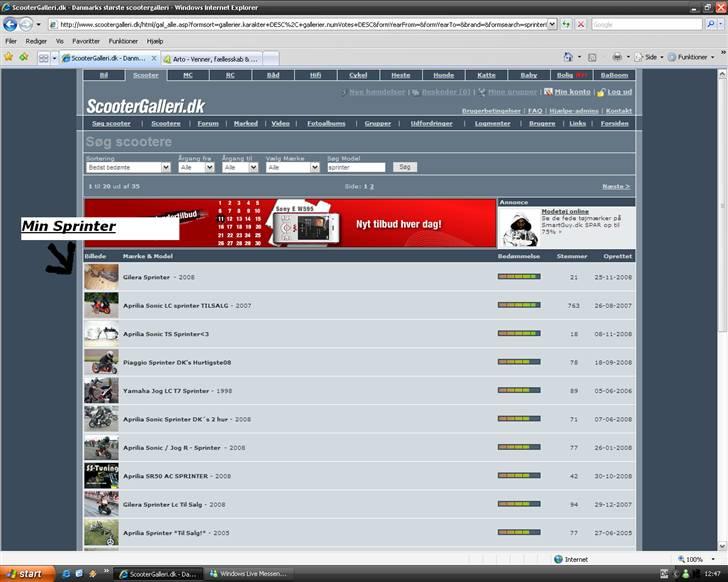Open the Sortering dropdown

[x=127, y=167]
